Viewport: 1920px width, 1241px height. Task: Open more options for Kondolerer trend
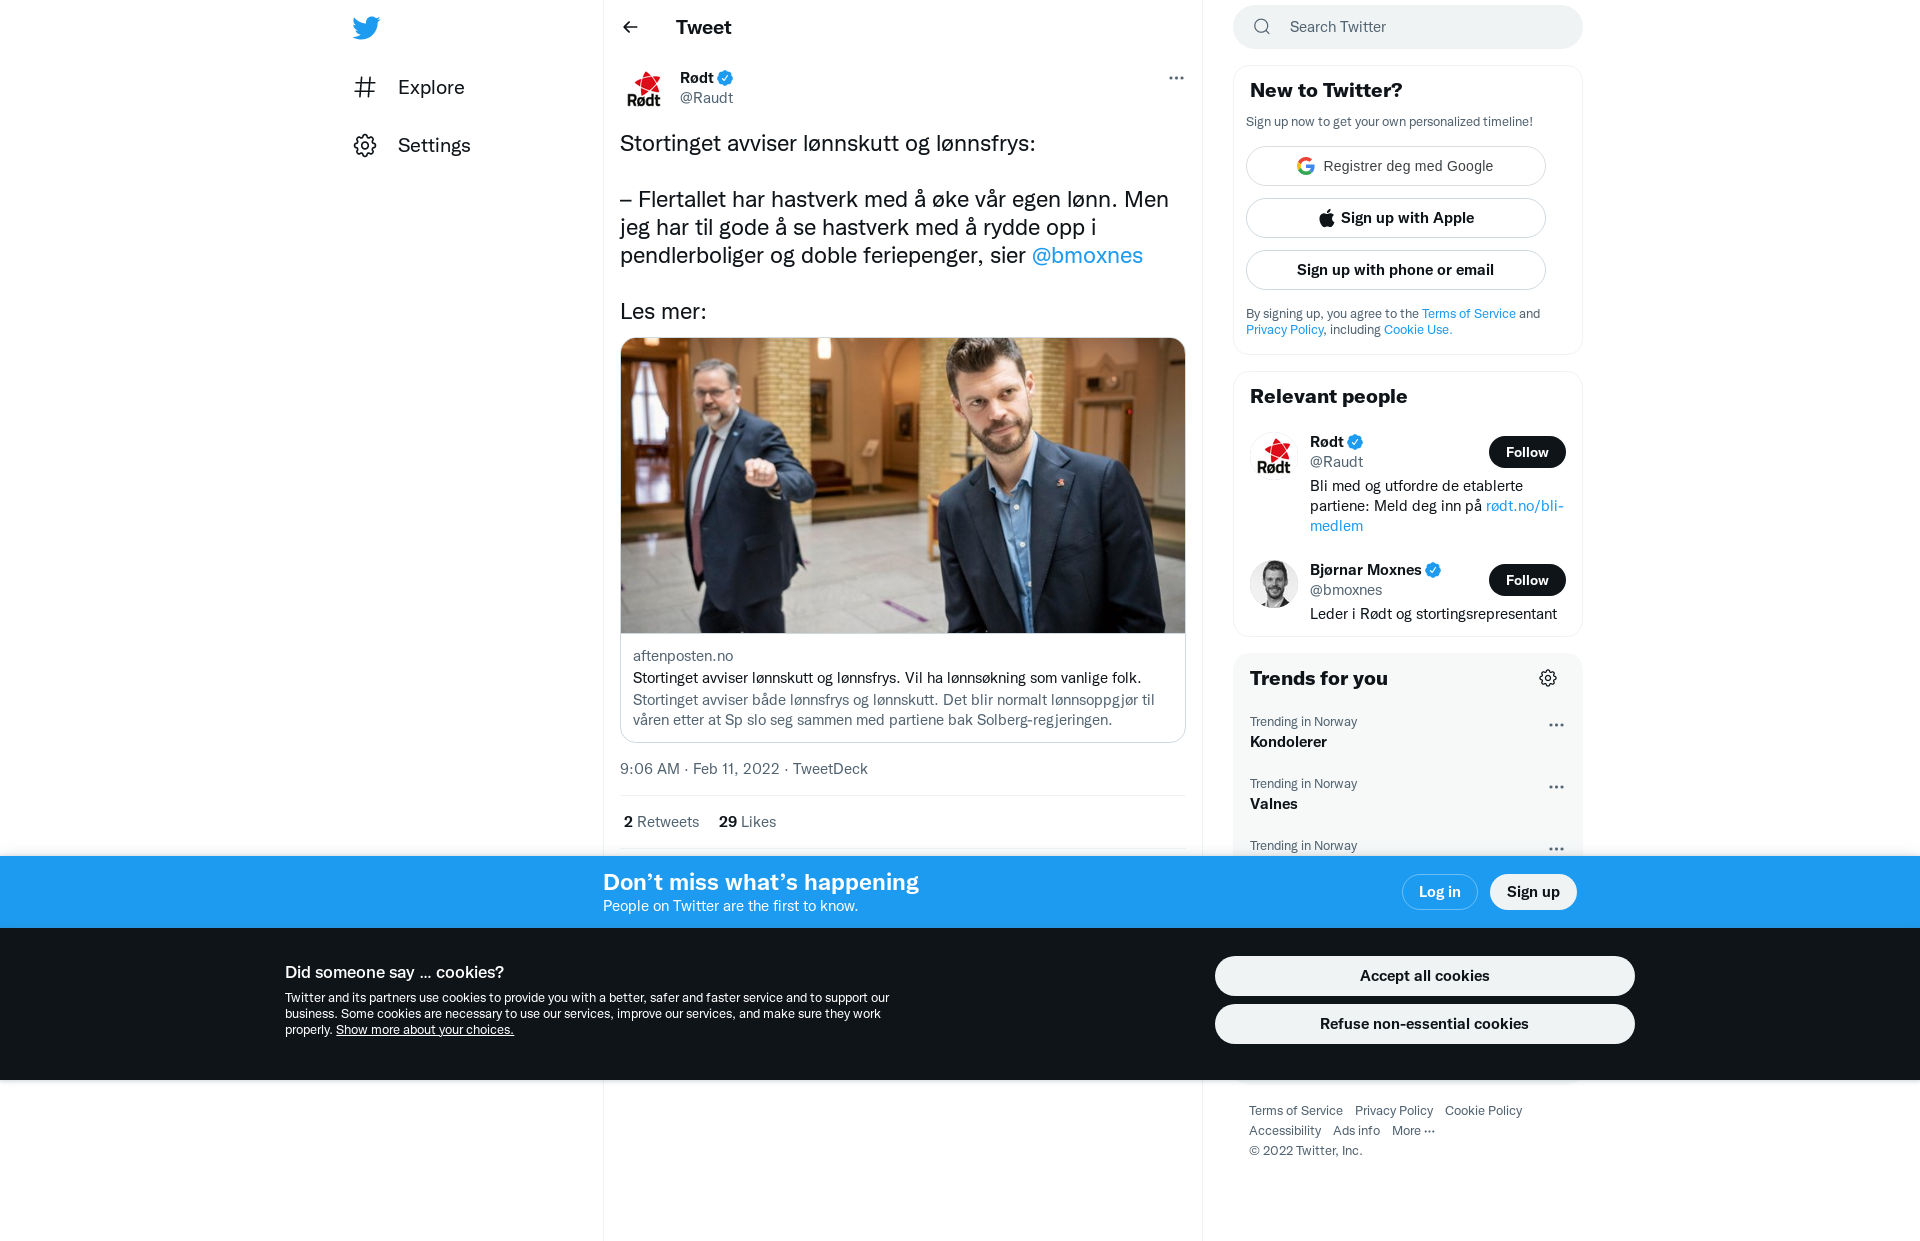1556,725
